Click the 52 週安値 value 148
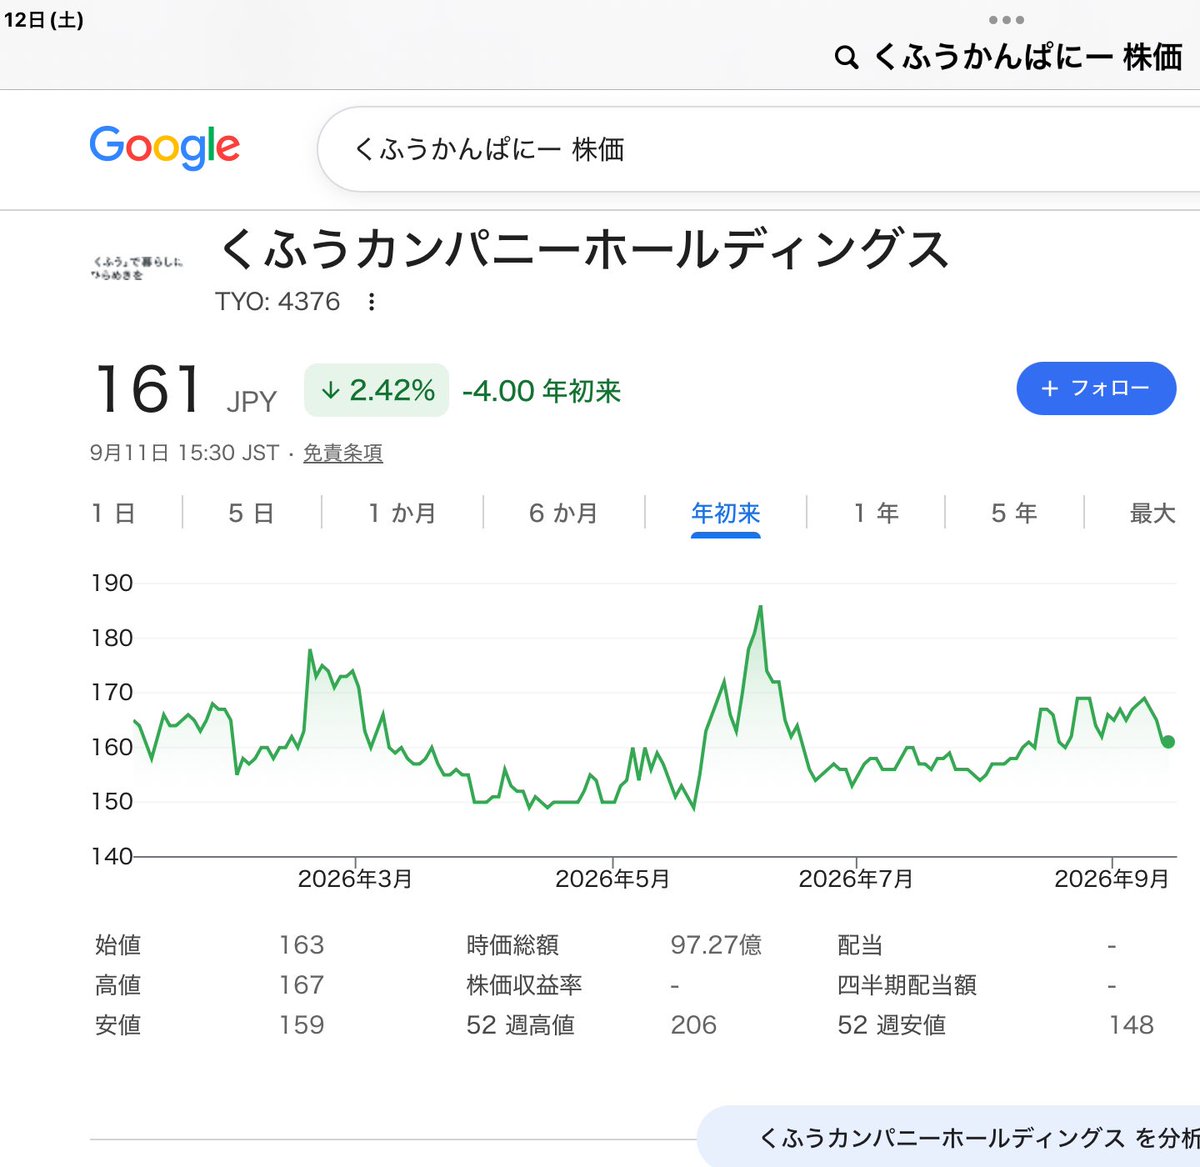Screen dimensions: 1200x1167 [x=1131, y=1025]
